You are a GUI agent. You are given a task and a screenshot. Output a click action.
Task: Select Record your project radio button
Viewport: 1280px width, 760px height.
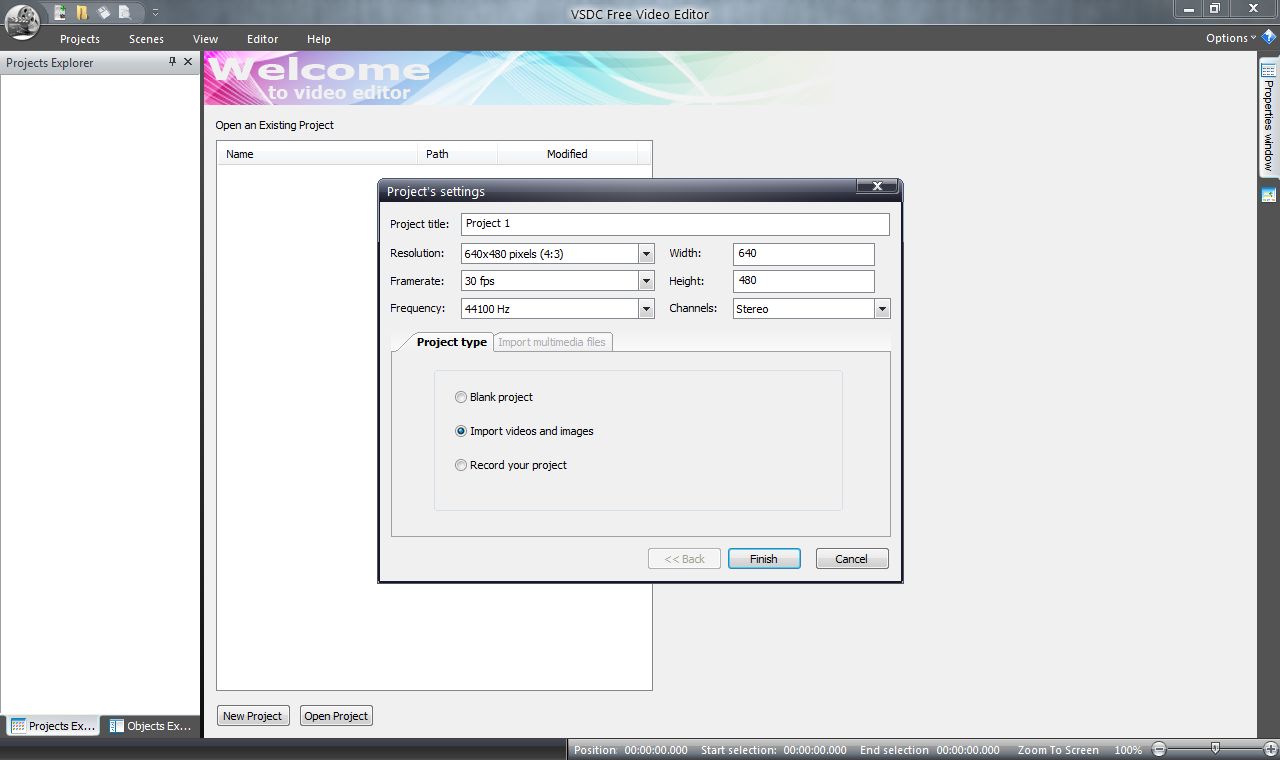461,465
